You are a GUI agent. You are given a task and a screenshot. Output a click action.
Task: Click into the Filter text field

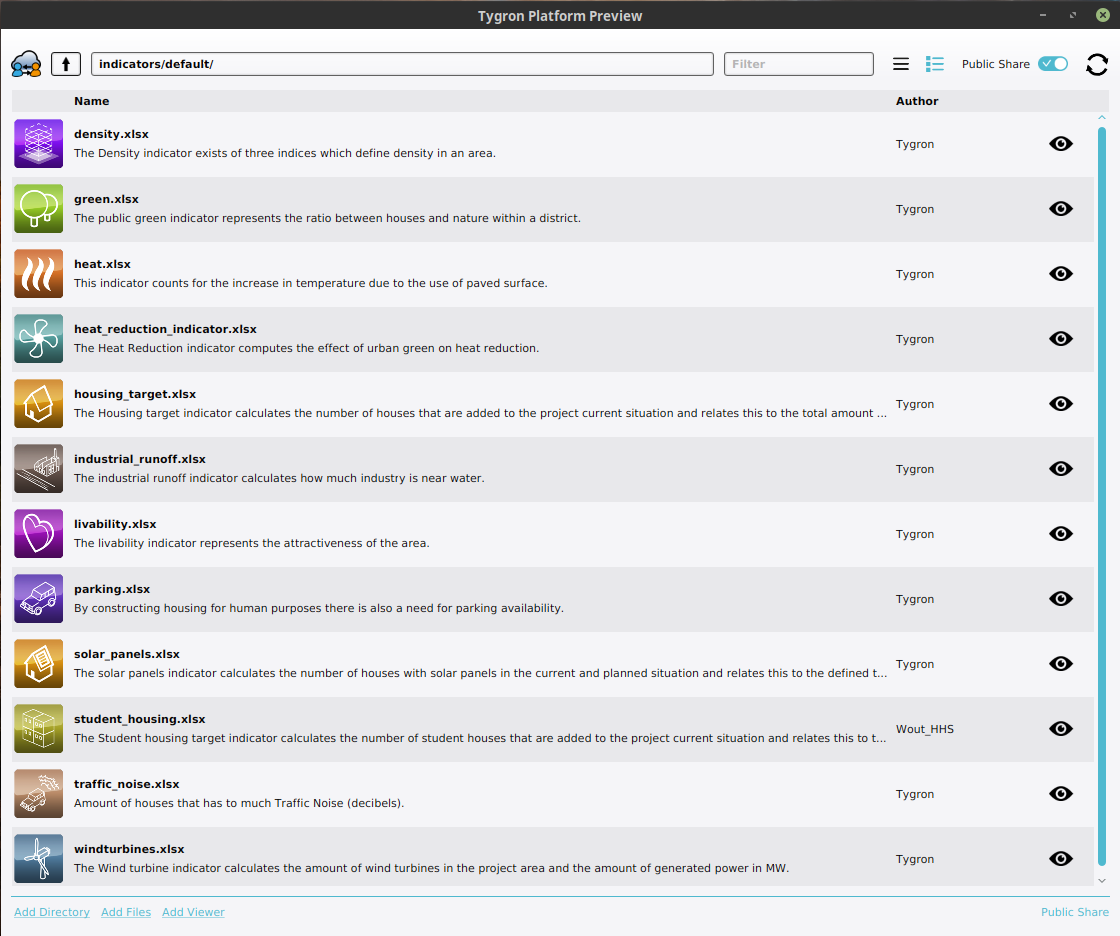click(x=798, y=64)
